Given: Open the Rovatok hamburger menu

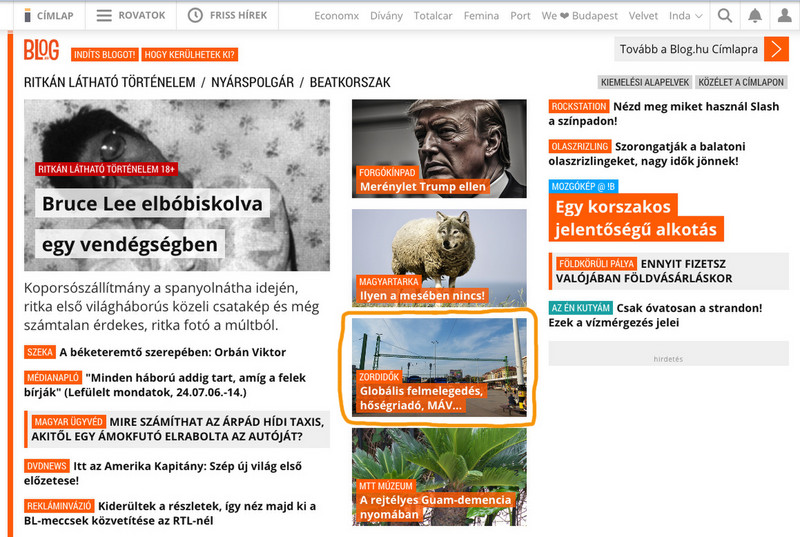Looking at the screenshot, I should click(x=131, y=15).
